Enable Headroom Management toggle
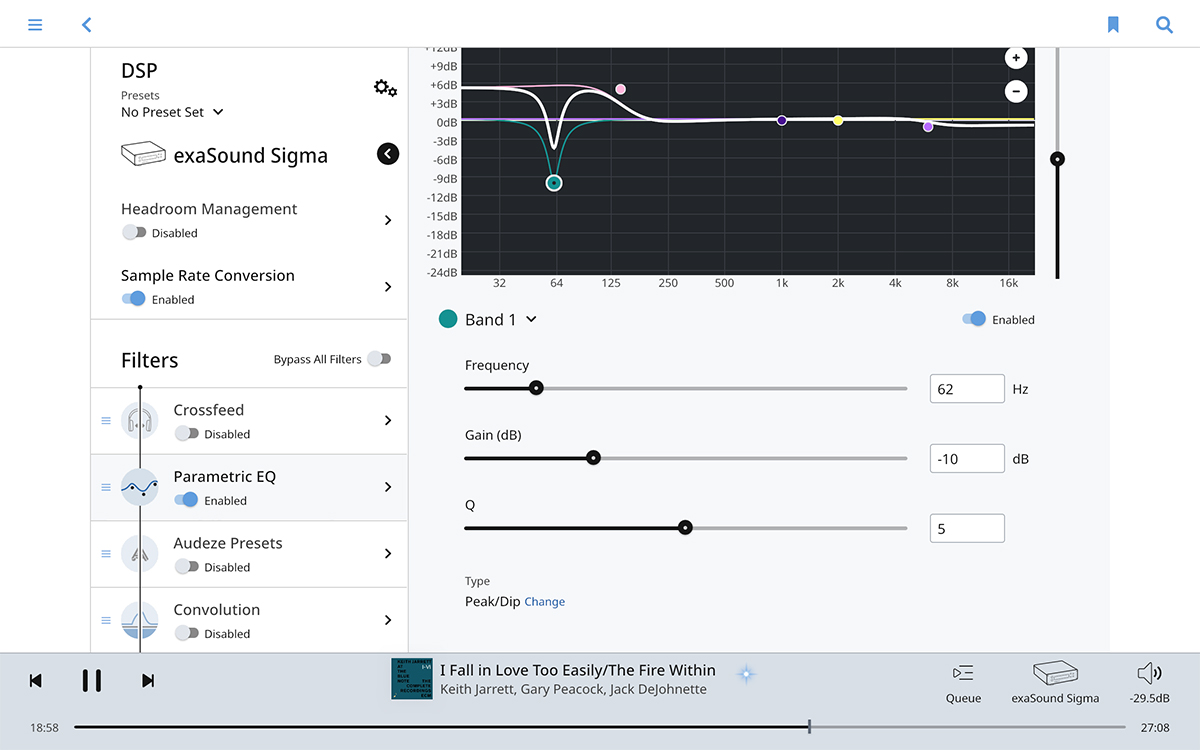This screenshot has height=750, width=1200. click(x=134, y=233)
